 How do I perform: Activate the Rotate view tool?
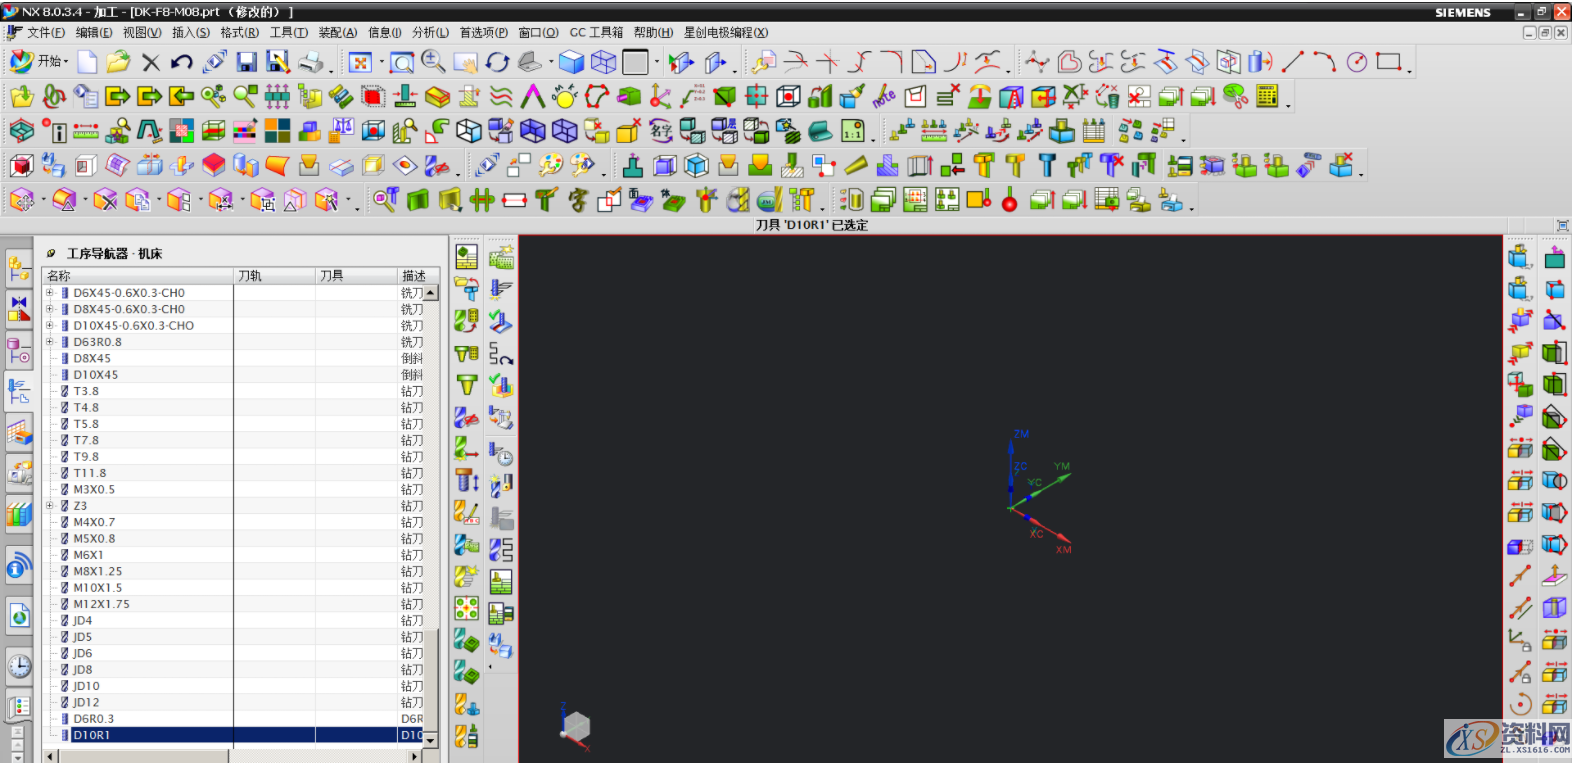click(x=497, y=62)
